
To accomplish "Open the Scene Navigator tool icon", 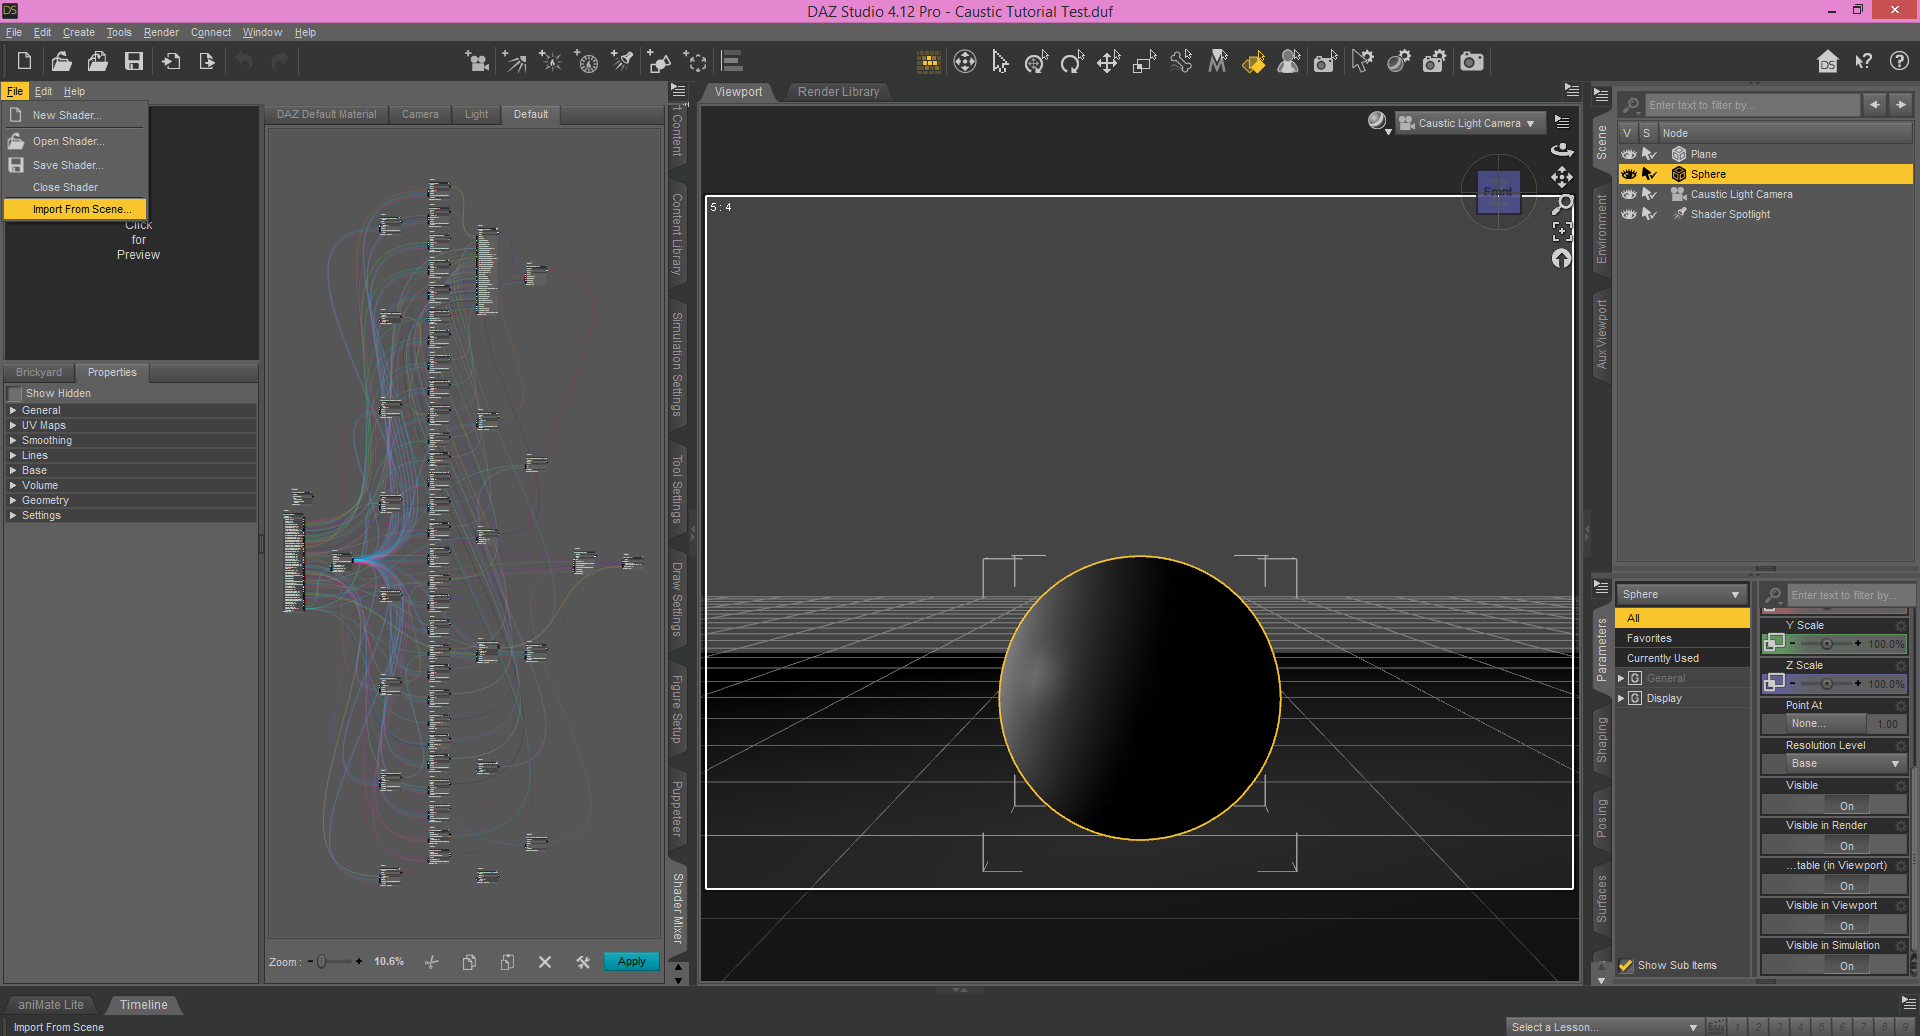I will point(965,61).
